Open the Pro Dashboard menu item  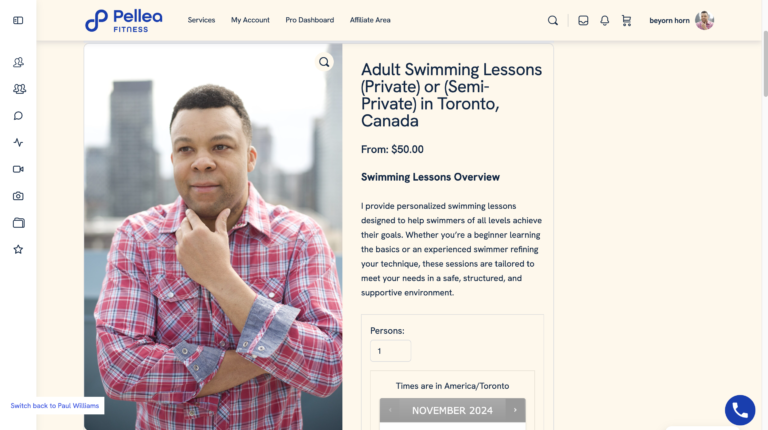[x=310, y=20]
